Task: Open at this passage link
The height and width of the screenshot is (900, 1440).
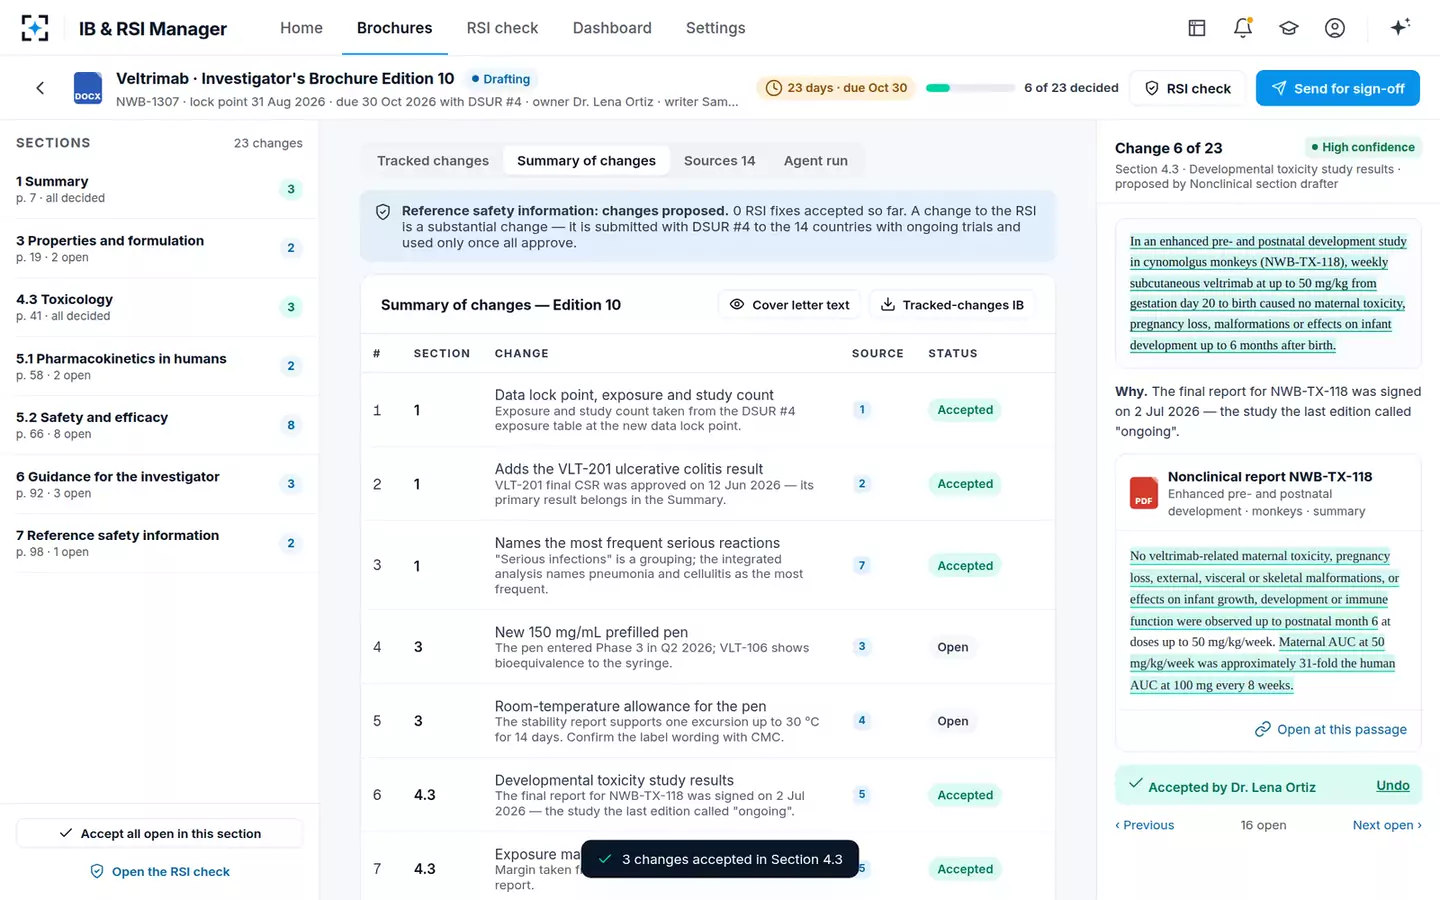Action: 1331,730
